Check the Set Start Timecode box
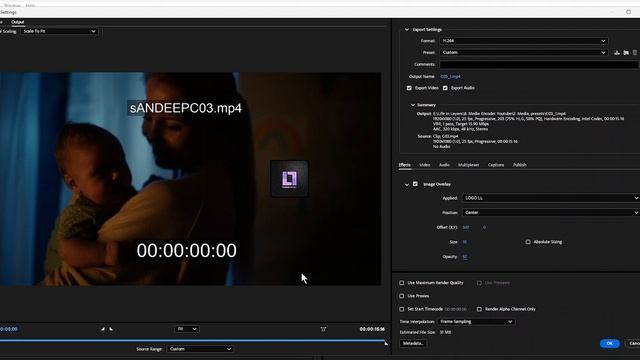640x360 pixels. click(402, 309)
